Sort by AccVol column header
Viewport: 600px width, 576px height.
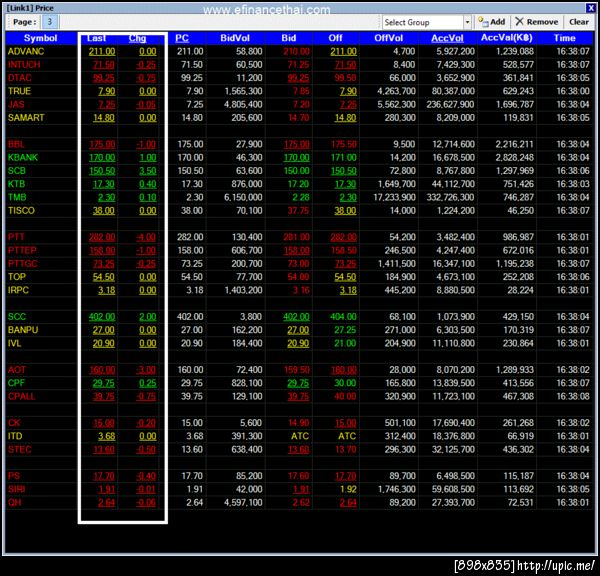click(x=447, y=38)
